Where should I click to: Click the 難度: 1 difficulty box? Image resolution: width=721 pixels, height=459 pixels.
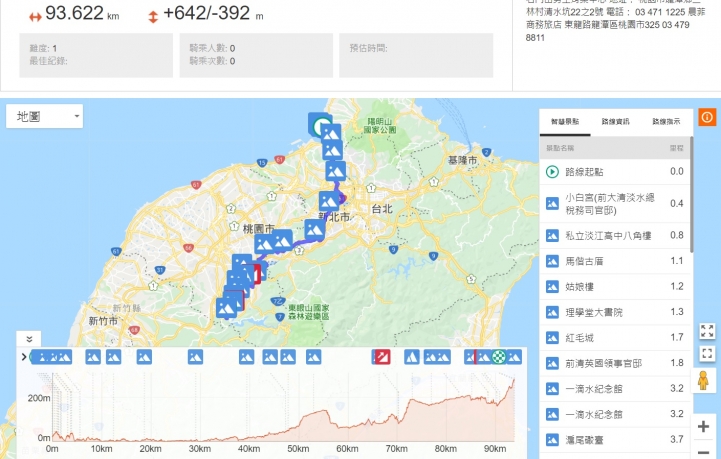(x=96, y=55)
